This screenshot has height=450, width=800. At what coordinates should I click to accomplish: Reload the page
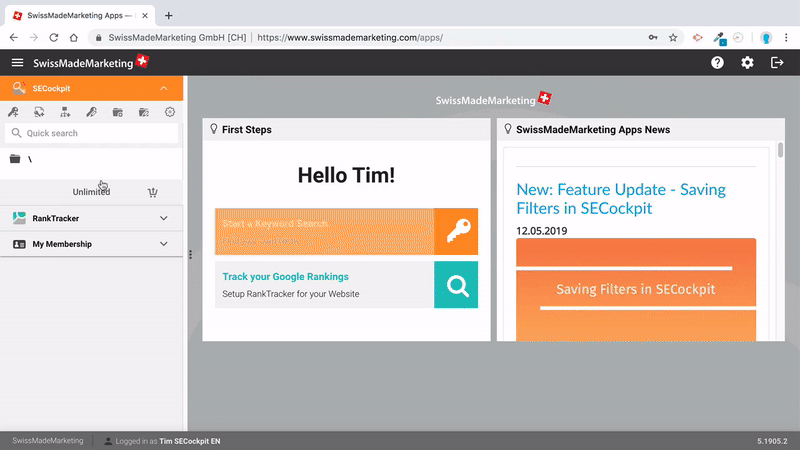pos(54,37)
